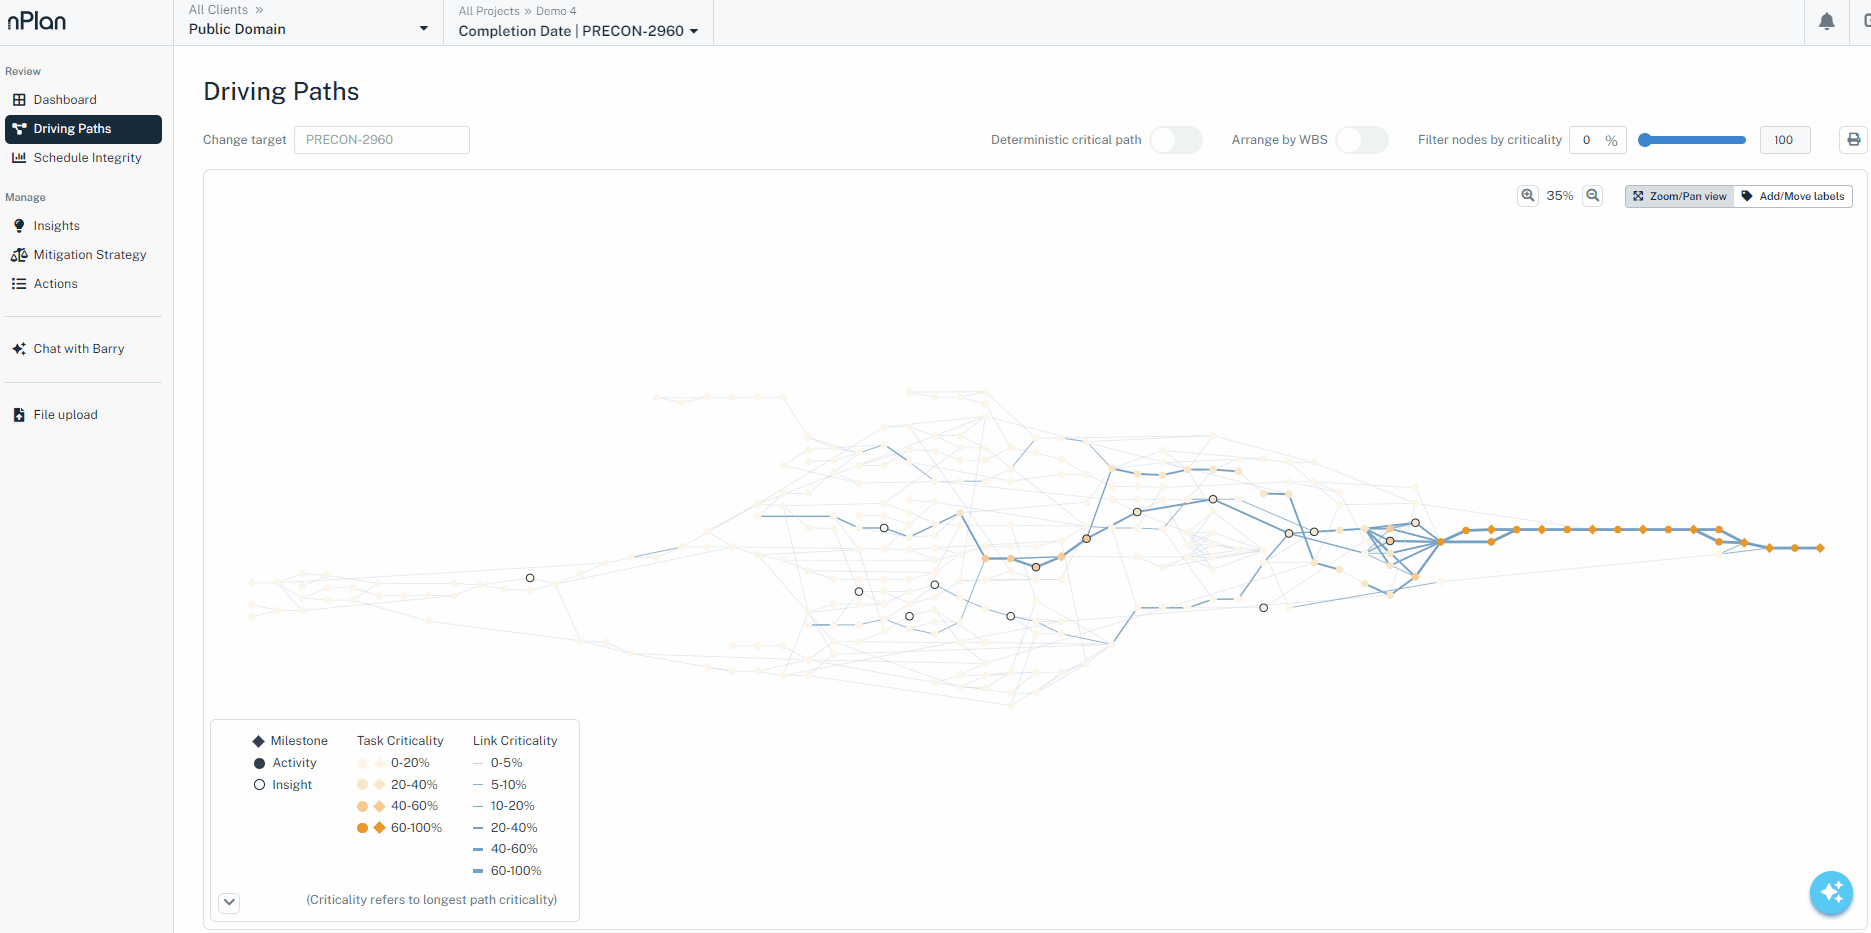This screenshot has width=1871, height=933.
Task: Select Zoom/Pan view mode
Action: [1679, 196]
